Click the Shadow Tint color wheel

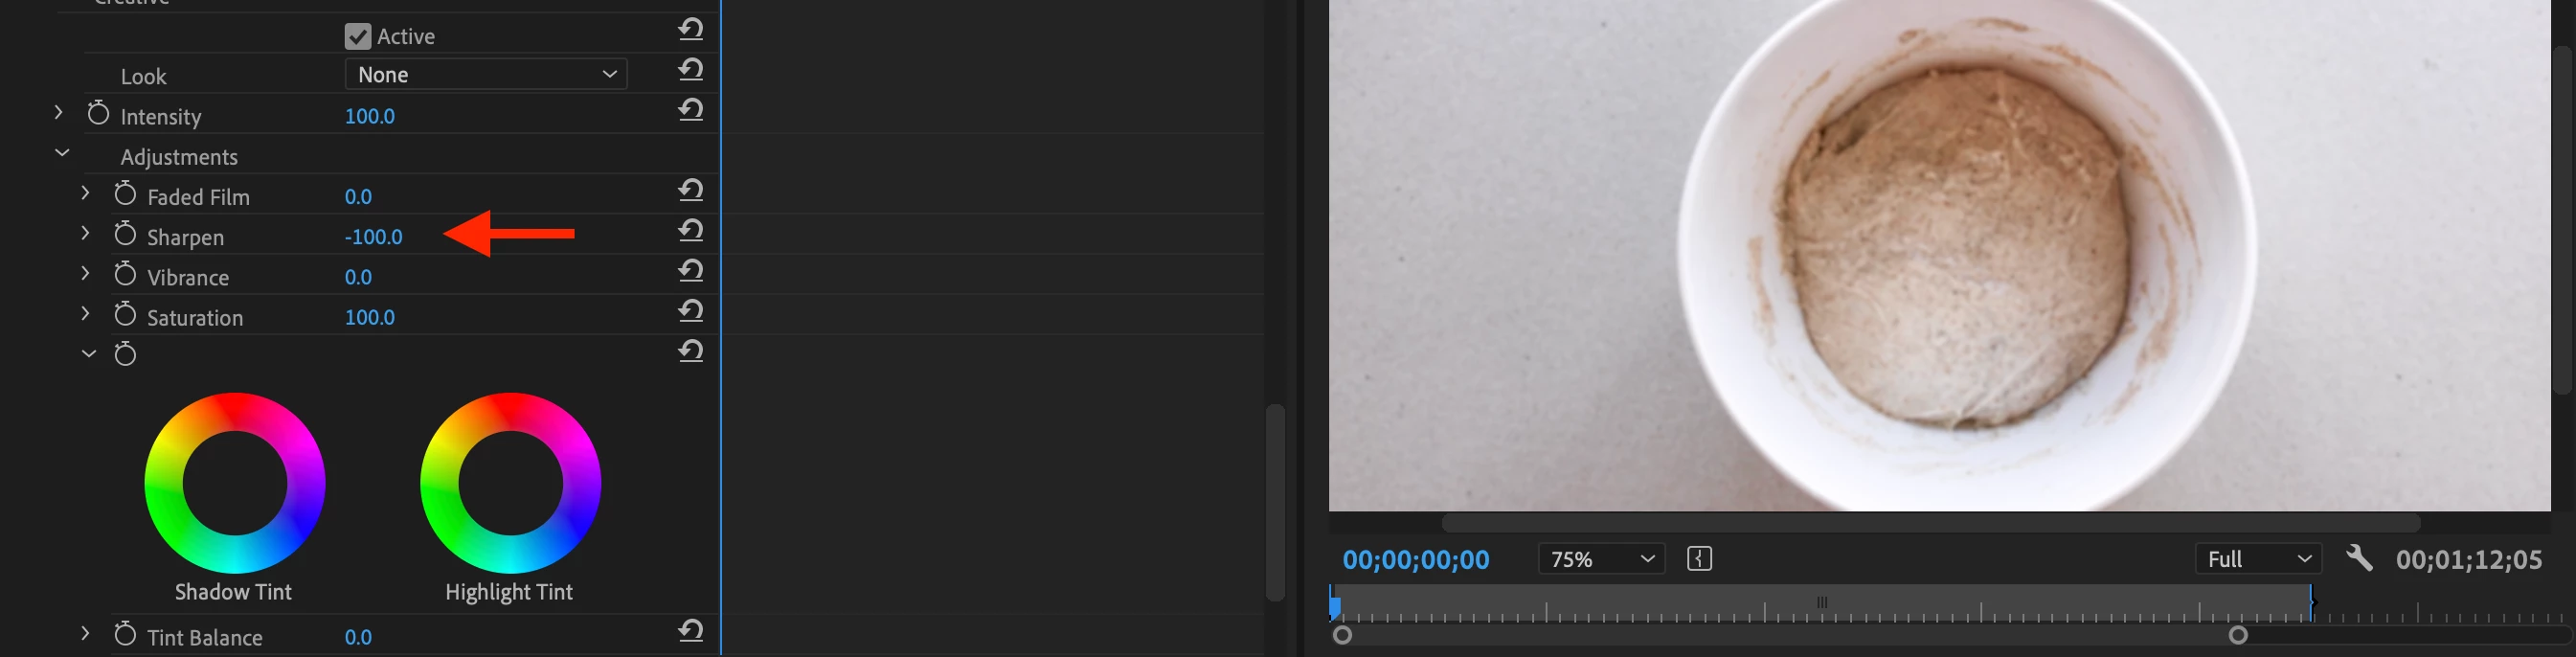click(234, 483)
